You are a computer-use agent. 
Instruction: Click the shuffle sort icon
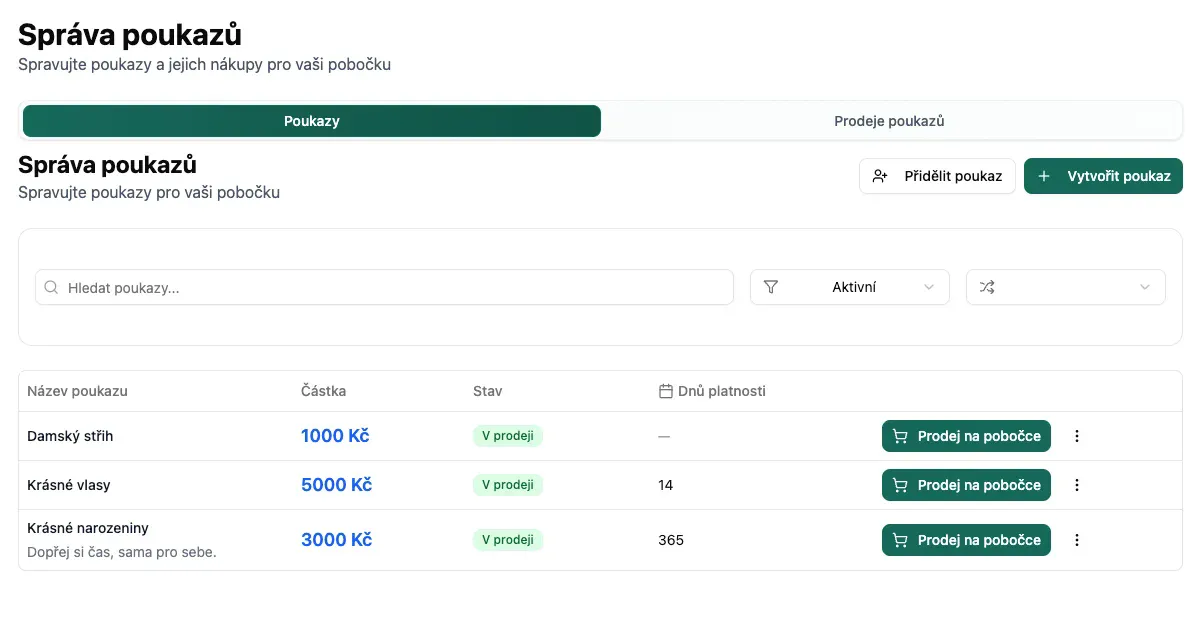coord(987,287)
